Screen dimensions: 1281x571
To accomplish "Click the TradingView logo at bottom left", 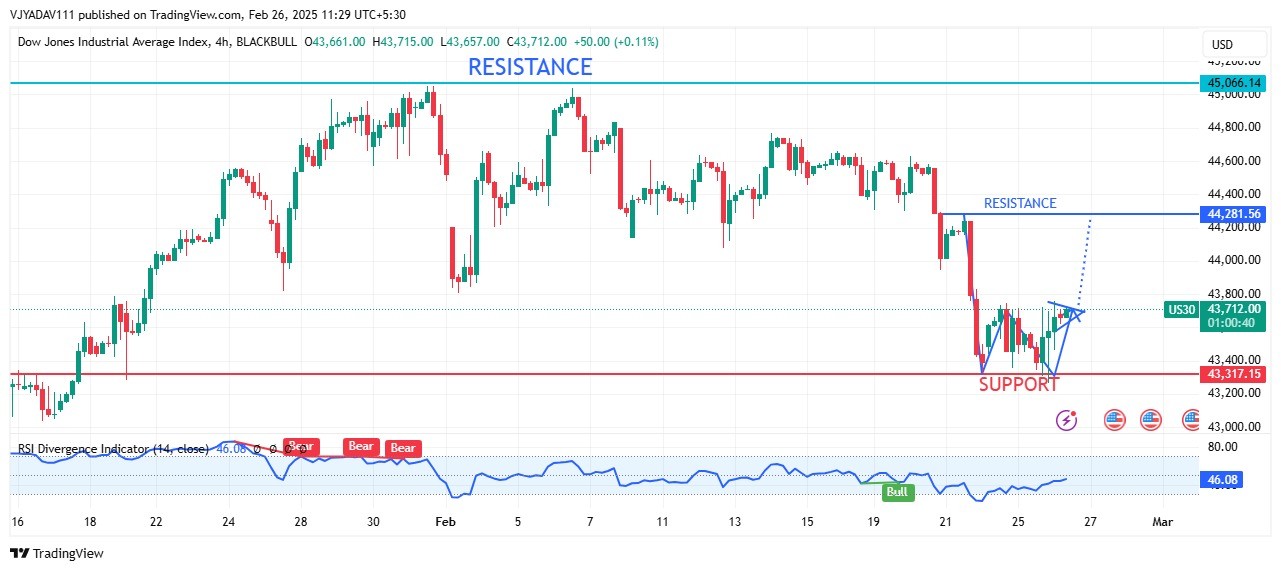I will tap(57, 553).
